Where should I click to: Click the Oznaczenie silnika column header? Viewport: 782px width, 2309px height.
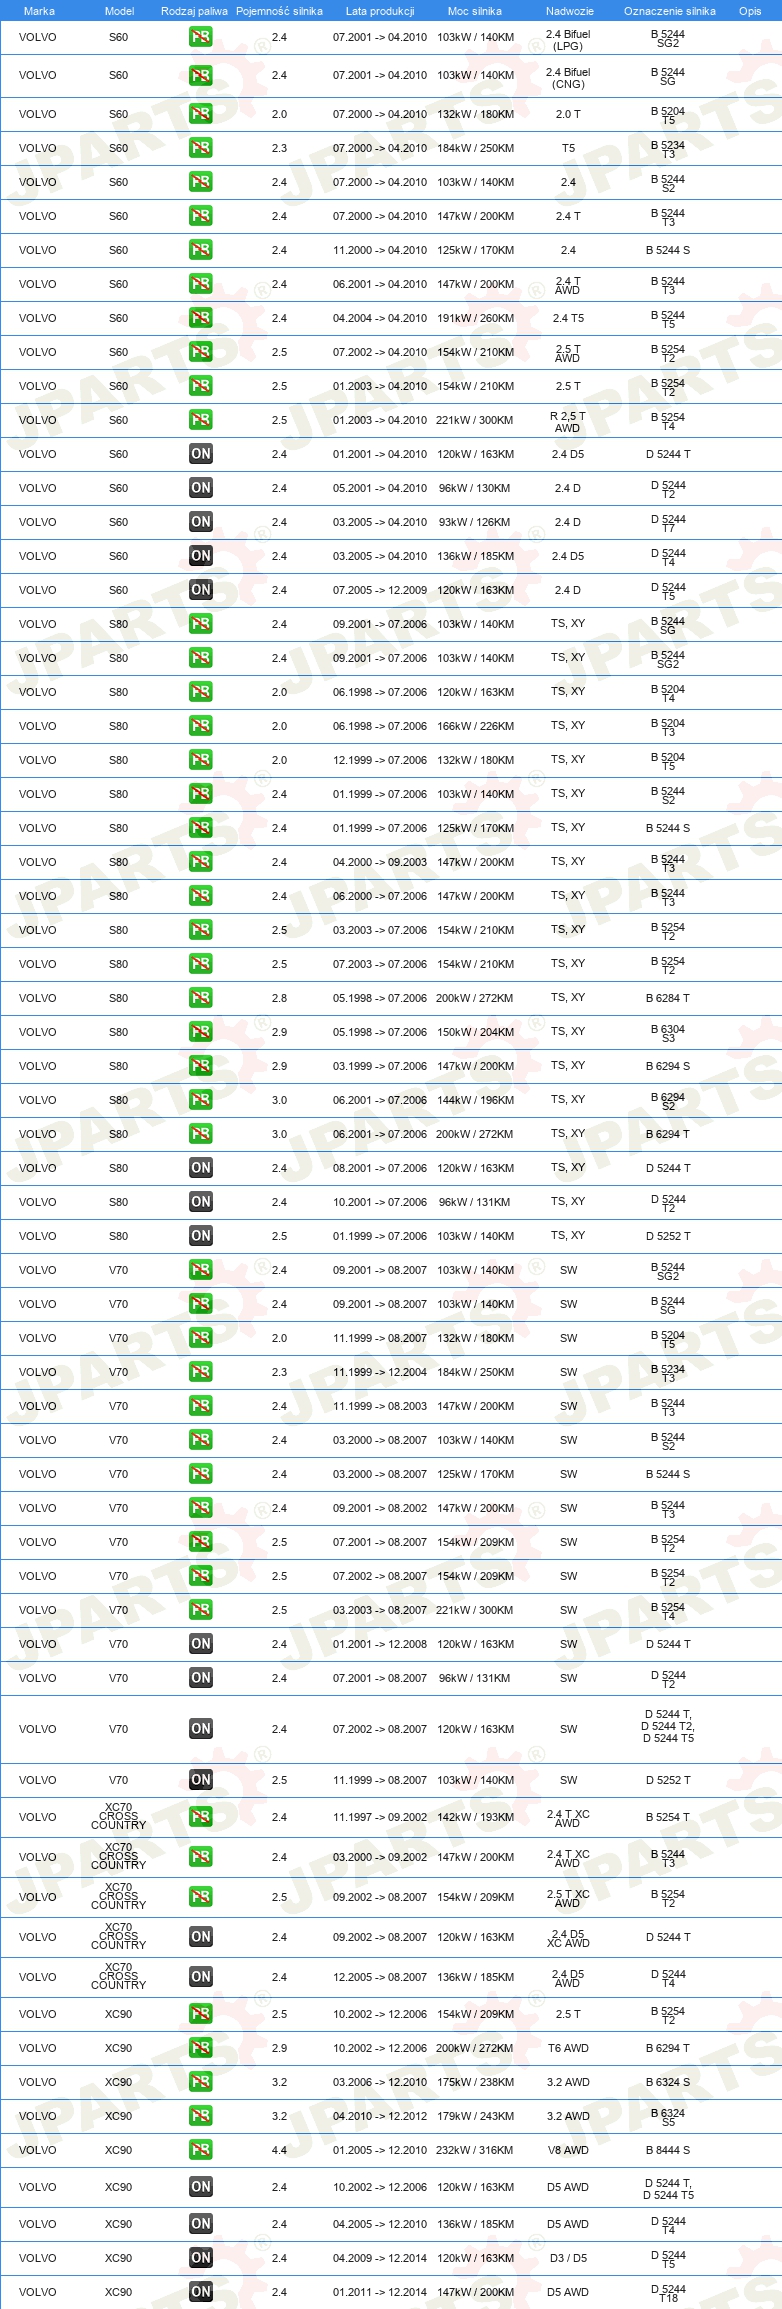tap(670, 11)
